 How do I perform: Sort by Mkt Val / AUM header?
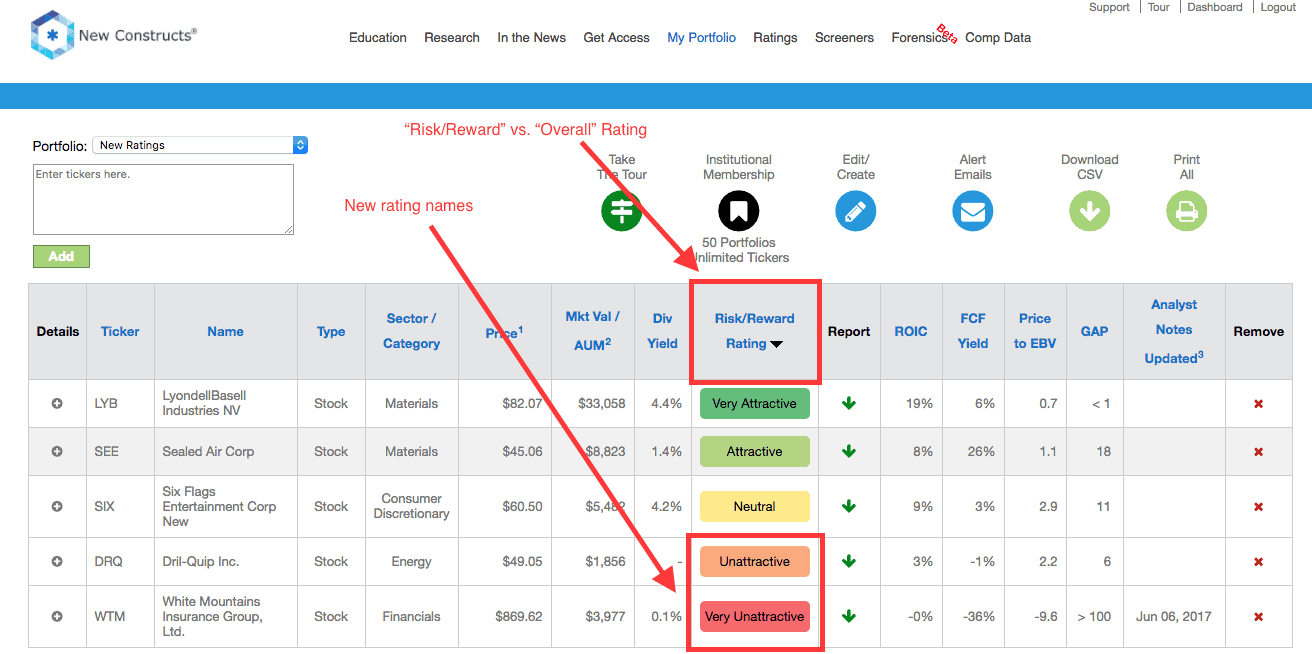click(x=593, y=331)
